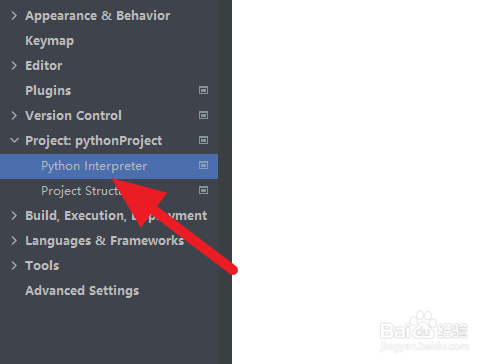Screen dimensions: 497x364
Task: Open the Keymap settings page
Action: [x=50, y=41]
